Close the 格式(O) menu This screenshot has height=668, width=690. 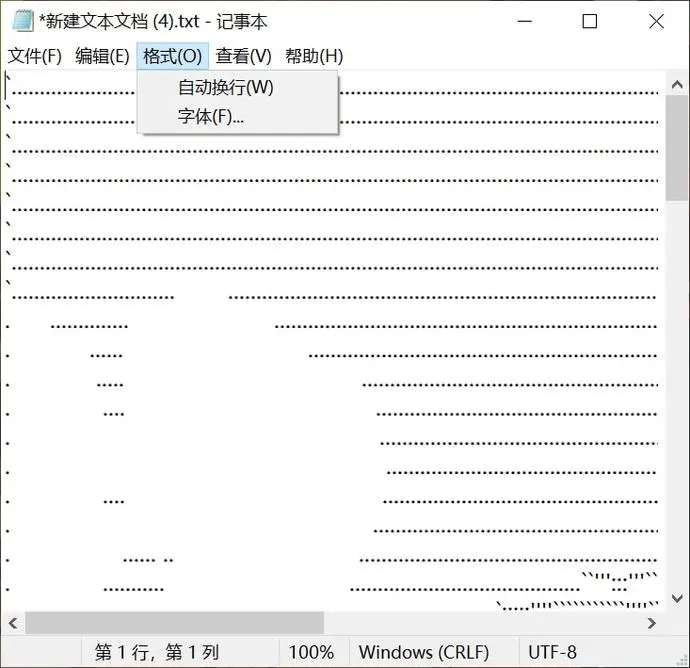(x=172, y=56)
